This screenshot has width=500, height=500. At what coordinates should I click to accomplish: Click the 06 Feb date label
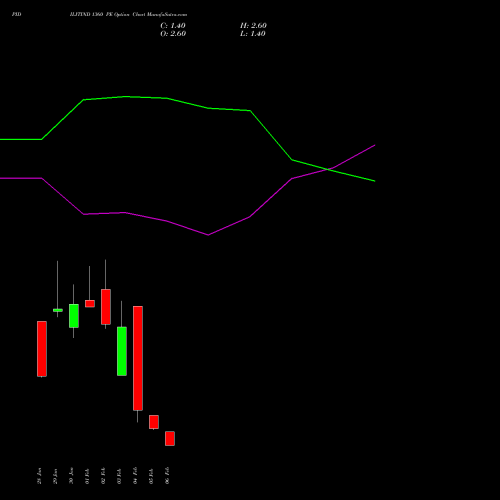tap(167, 476)
